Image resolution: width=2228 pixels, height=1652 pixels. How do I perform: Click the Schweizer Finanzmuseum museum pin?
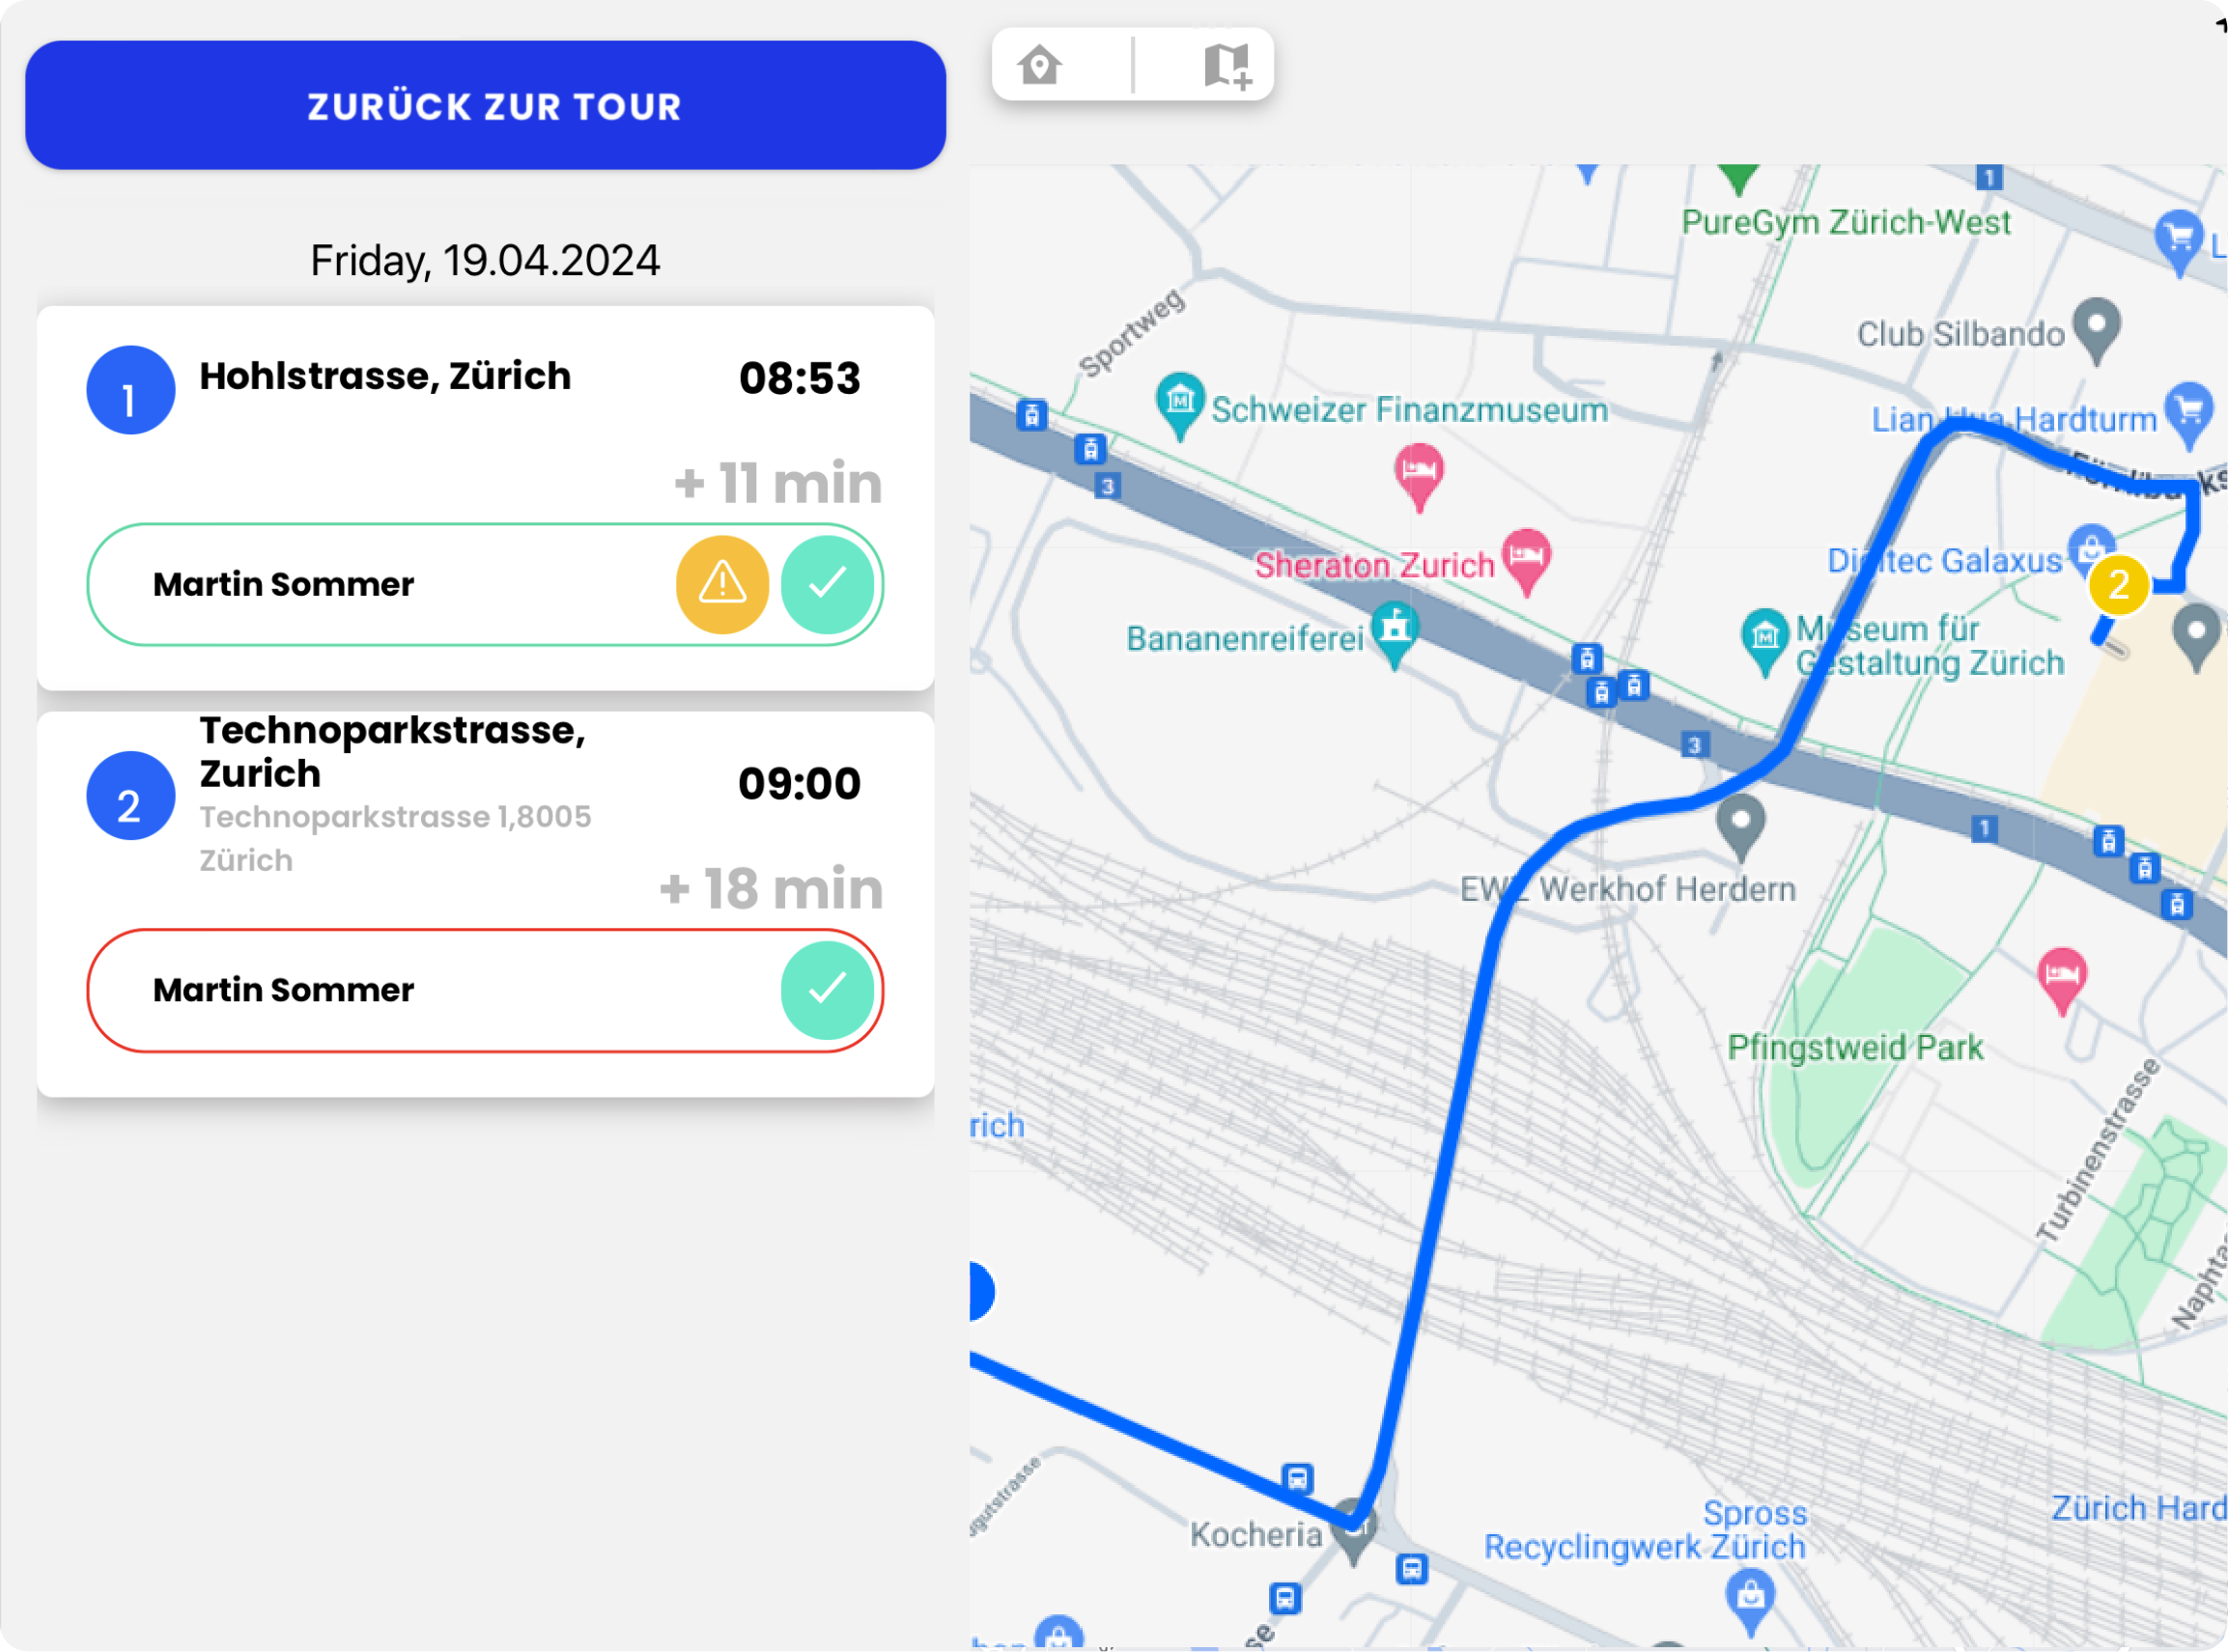(x=1180, y=402)
